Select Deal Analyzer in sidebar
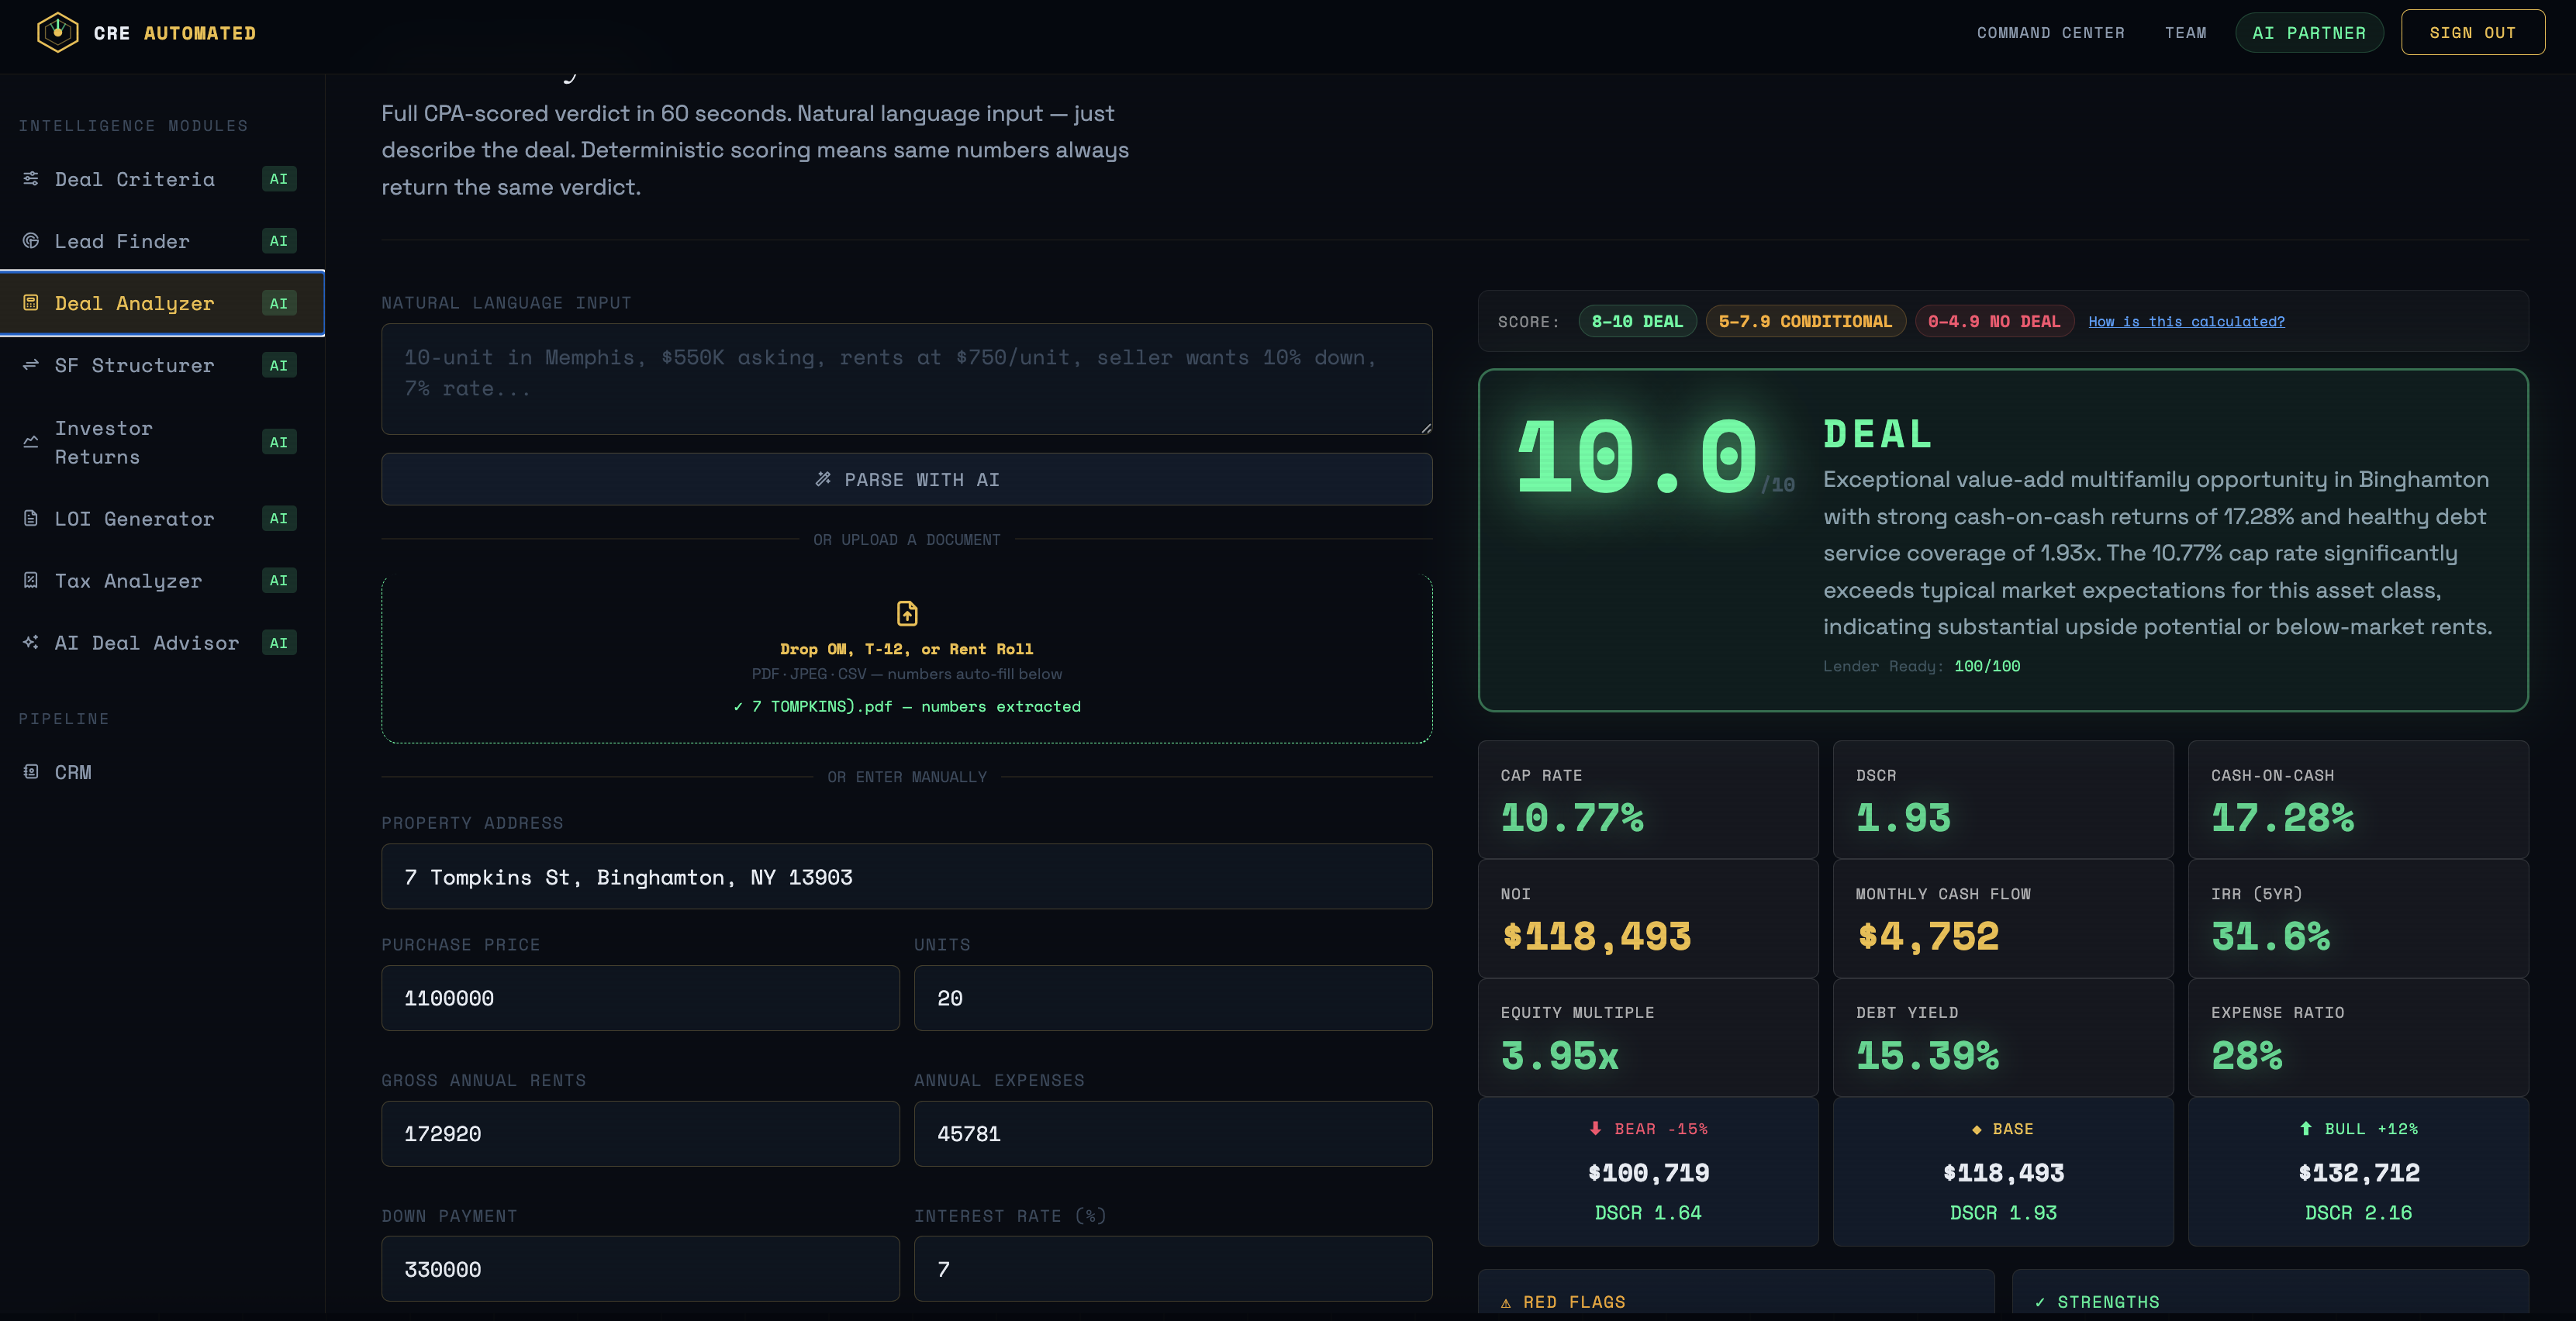The width and height of the screenshot is (2576, 1321). [162, 303]
